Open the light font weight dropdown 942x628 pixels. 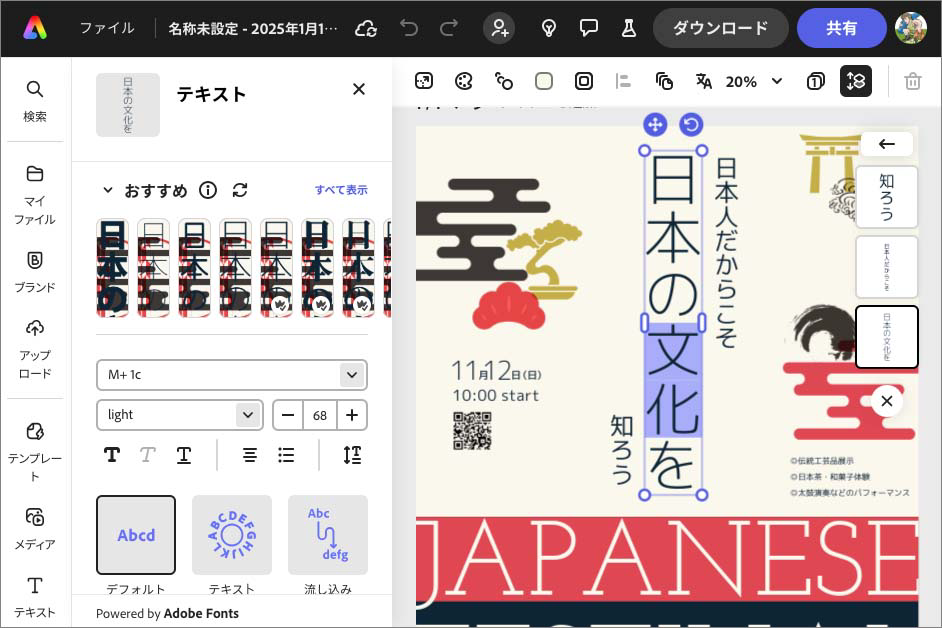[x=179, y=414]
